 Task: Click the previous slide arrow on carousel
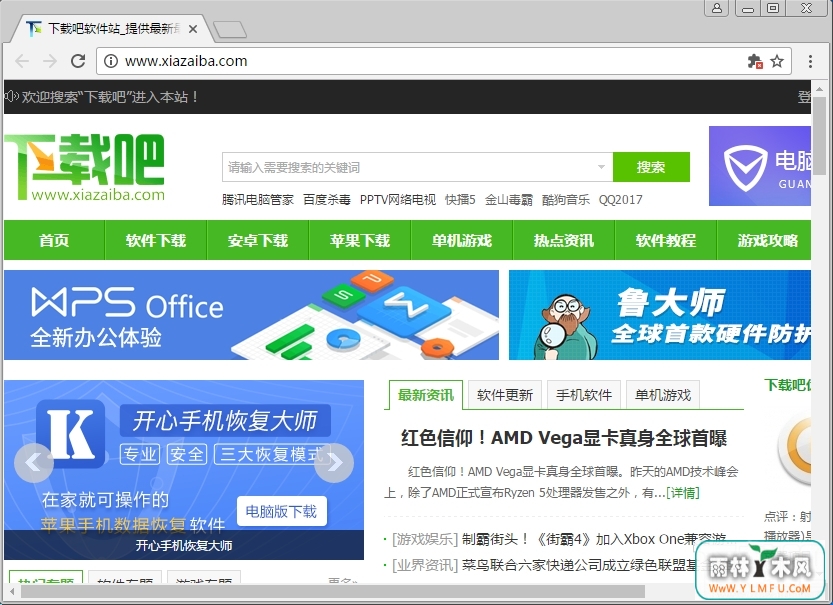click(x=34, y=463)
